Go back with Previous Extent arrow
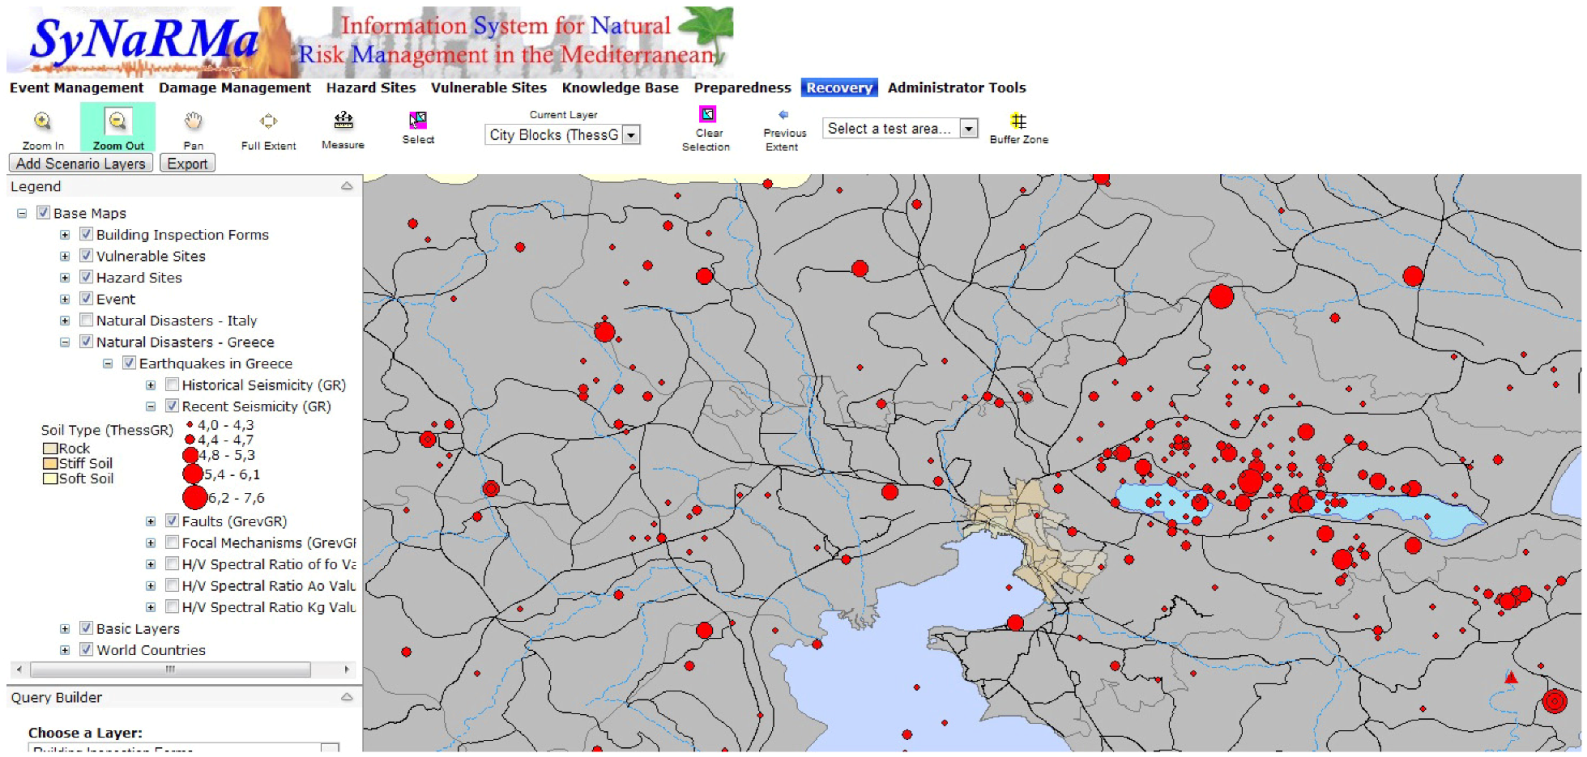Image resolution: width=1587 pixels, height=757 pixels. (784, 115)
